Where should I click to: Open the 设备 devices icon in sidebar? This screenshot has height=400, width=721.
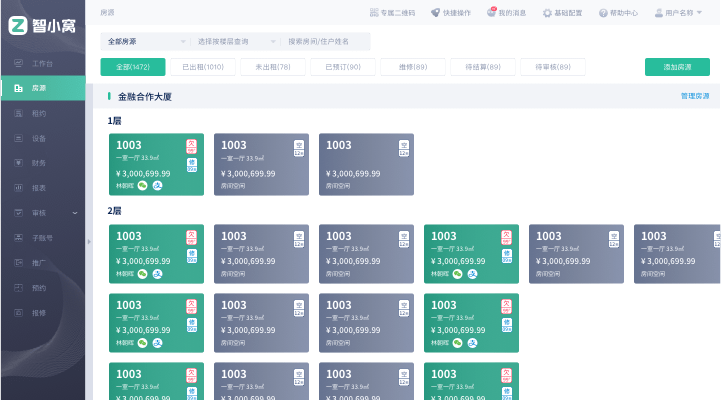(18, 138)
